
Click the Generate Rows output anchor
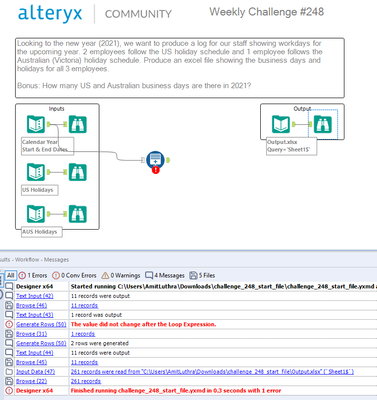point(168,160)
